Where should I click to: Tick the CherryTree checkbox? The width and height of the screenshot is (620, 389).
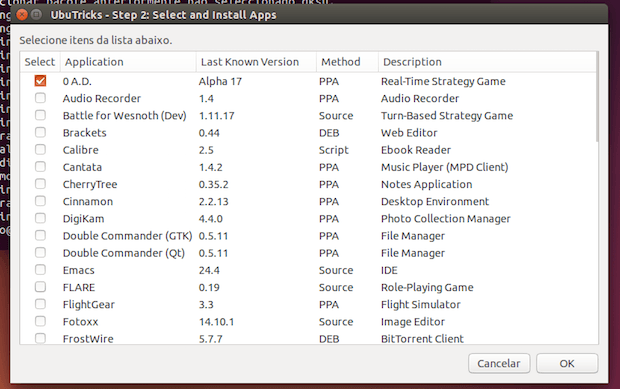tap(40, 184)
